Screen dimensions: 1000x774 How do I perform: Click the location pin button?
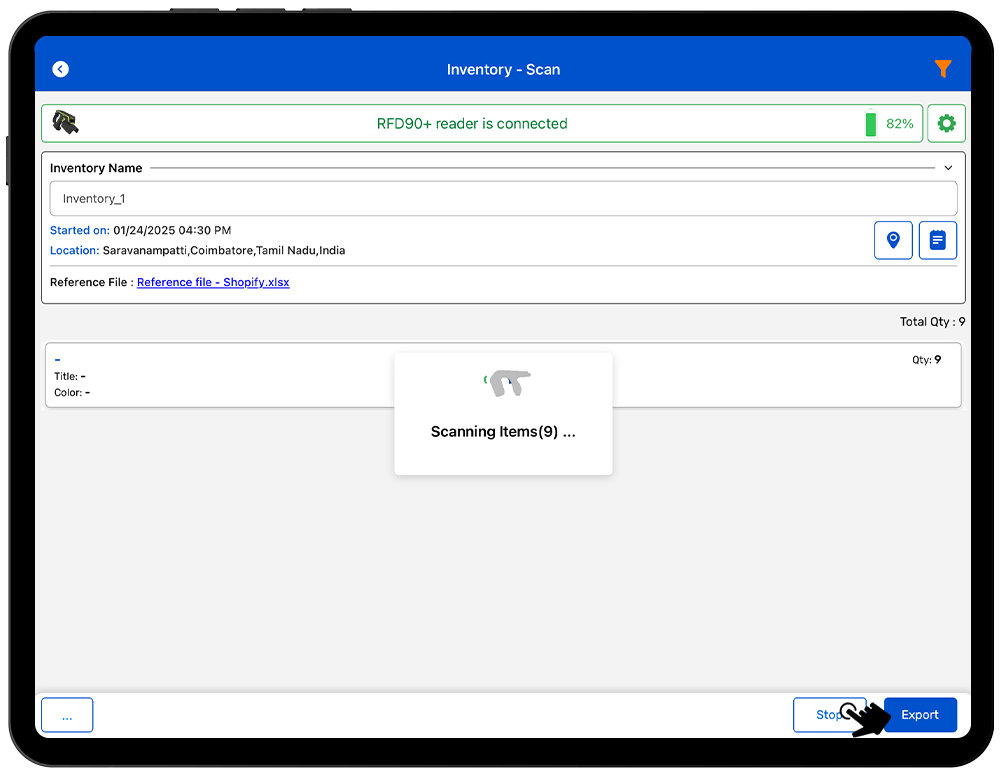(893, 240)
